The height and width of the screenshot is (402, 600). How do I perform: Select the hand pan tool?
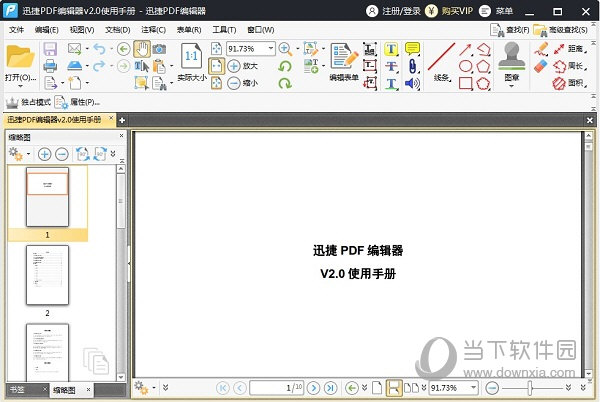pyautogui.click(x=142, y=49)
